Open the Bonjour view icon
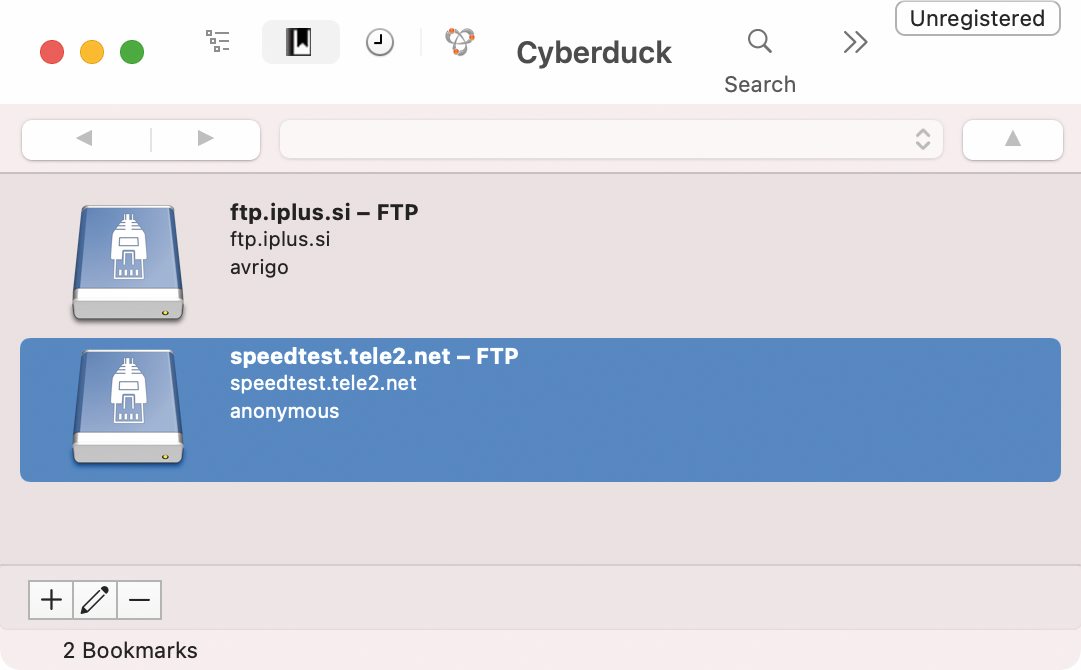This screenshot has height=670, width=1081. (x=460, y=41)
